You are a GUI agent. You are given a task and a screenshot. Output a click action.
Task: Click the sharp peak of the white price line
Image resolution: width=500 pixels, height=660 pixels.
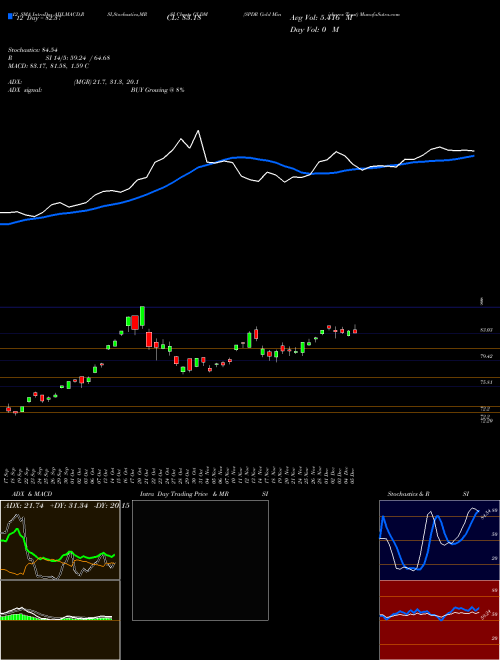tap(198, 131)
